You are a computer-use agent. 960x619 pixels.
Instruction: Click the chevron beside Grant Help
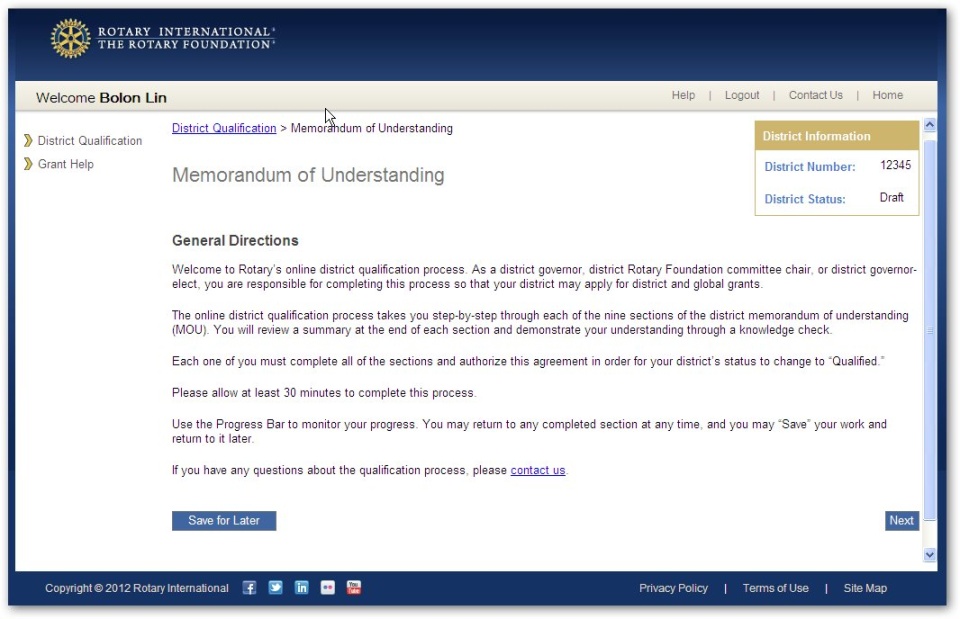point(28,163)
